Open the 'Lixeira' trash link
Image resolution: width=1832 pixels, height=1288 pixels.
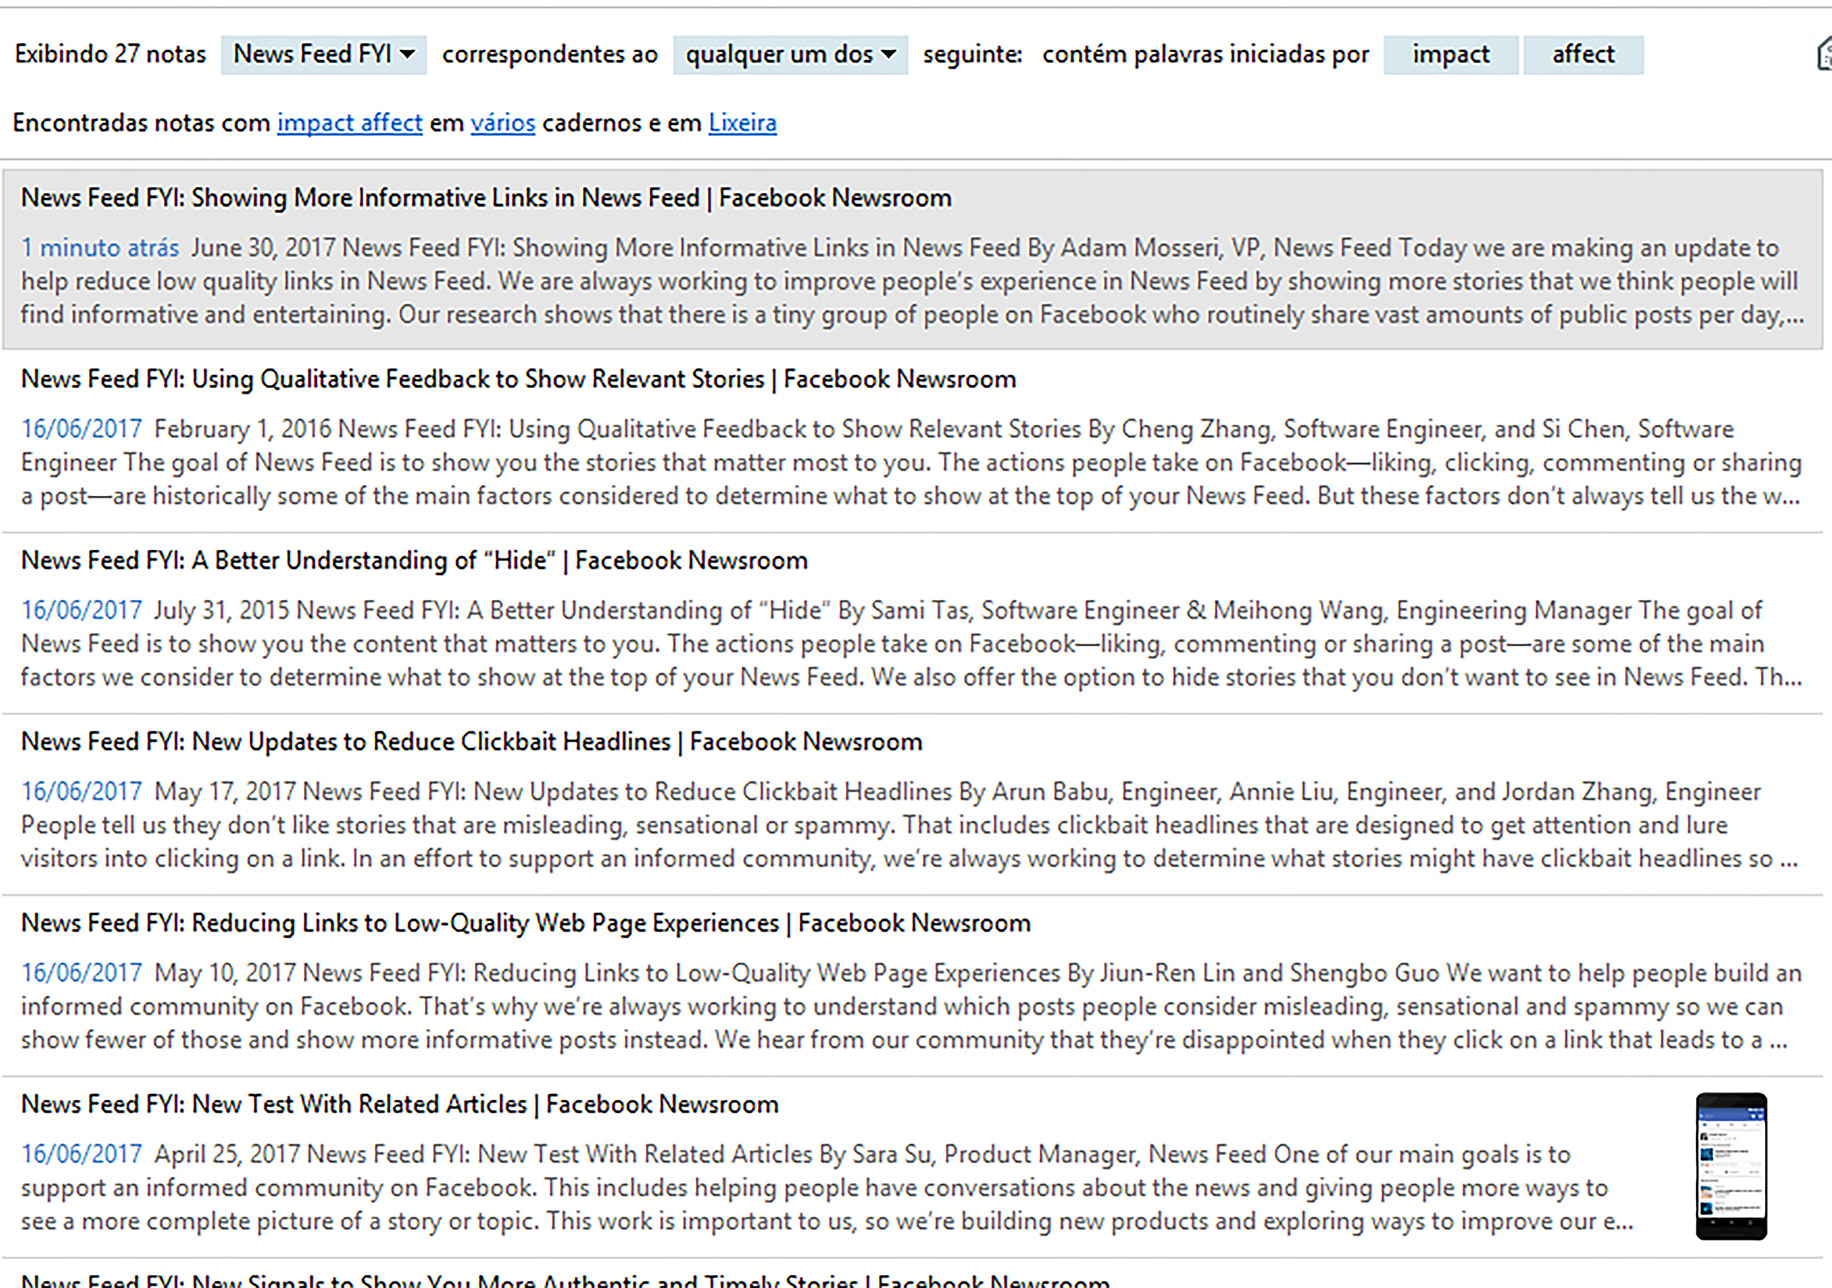pos(742,123)
